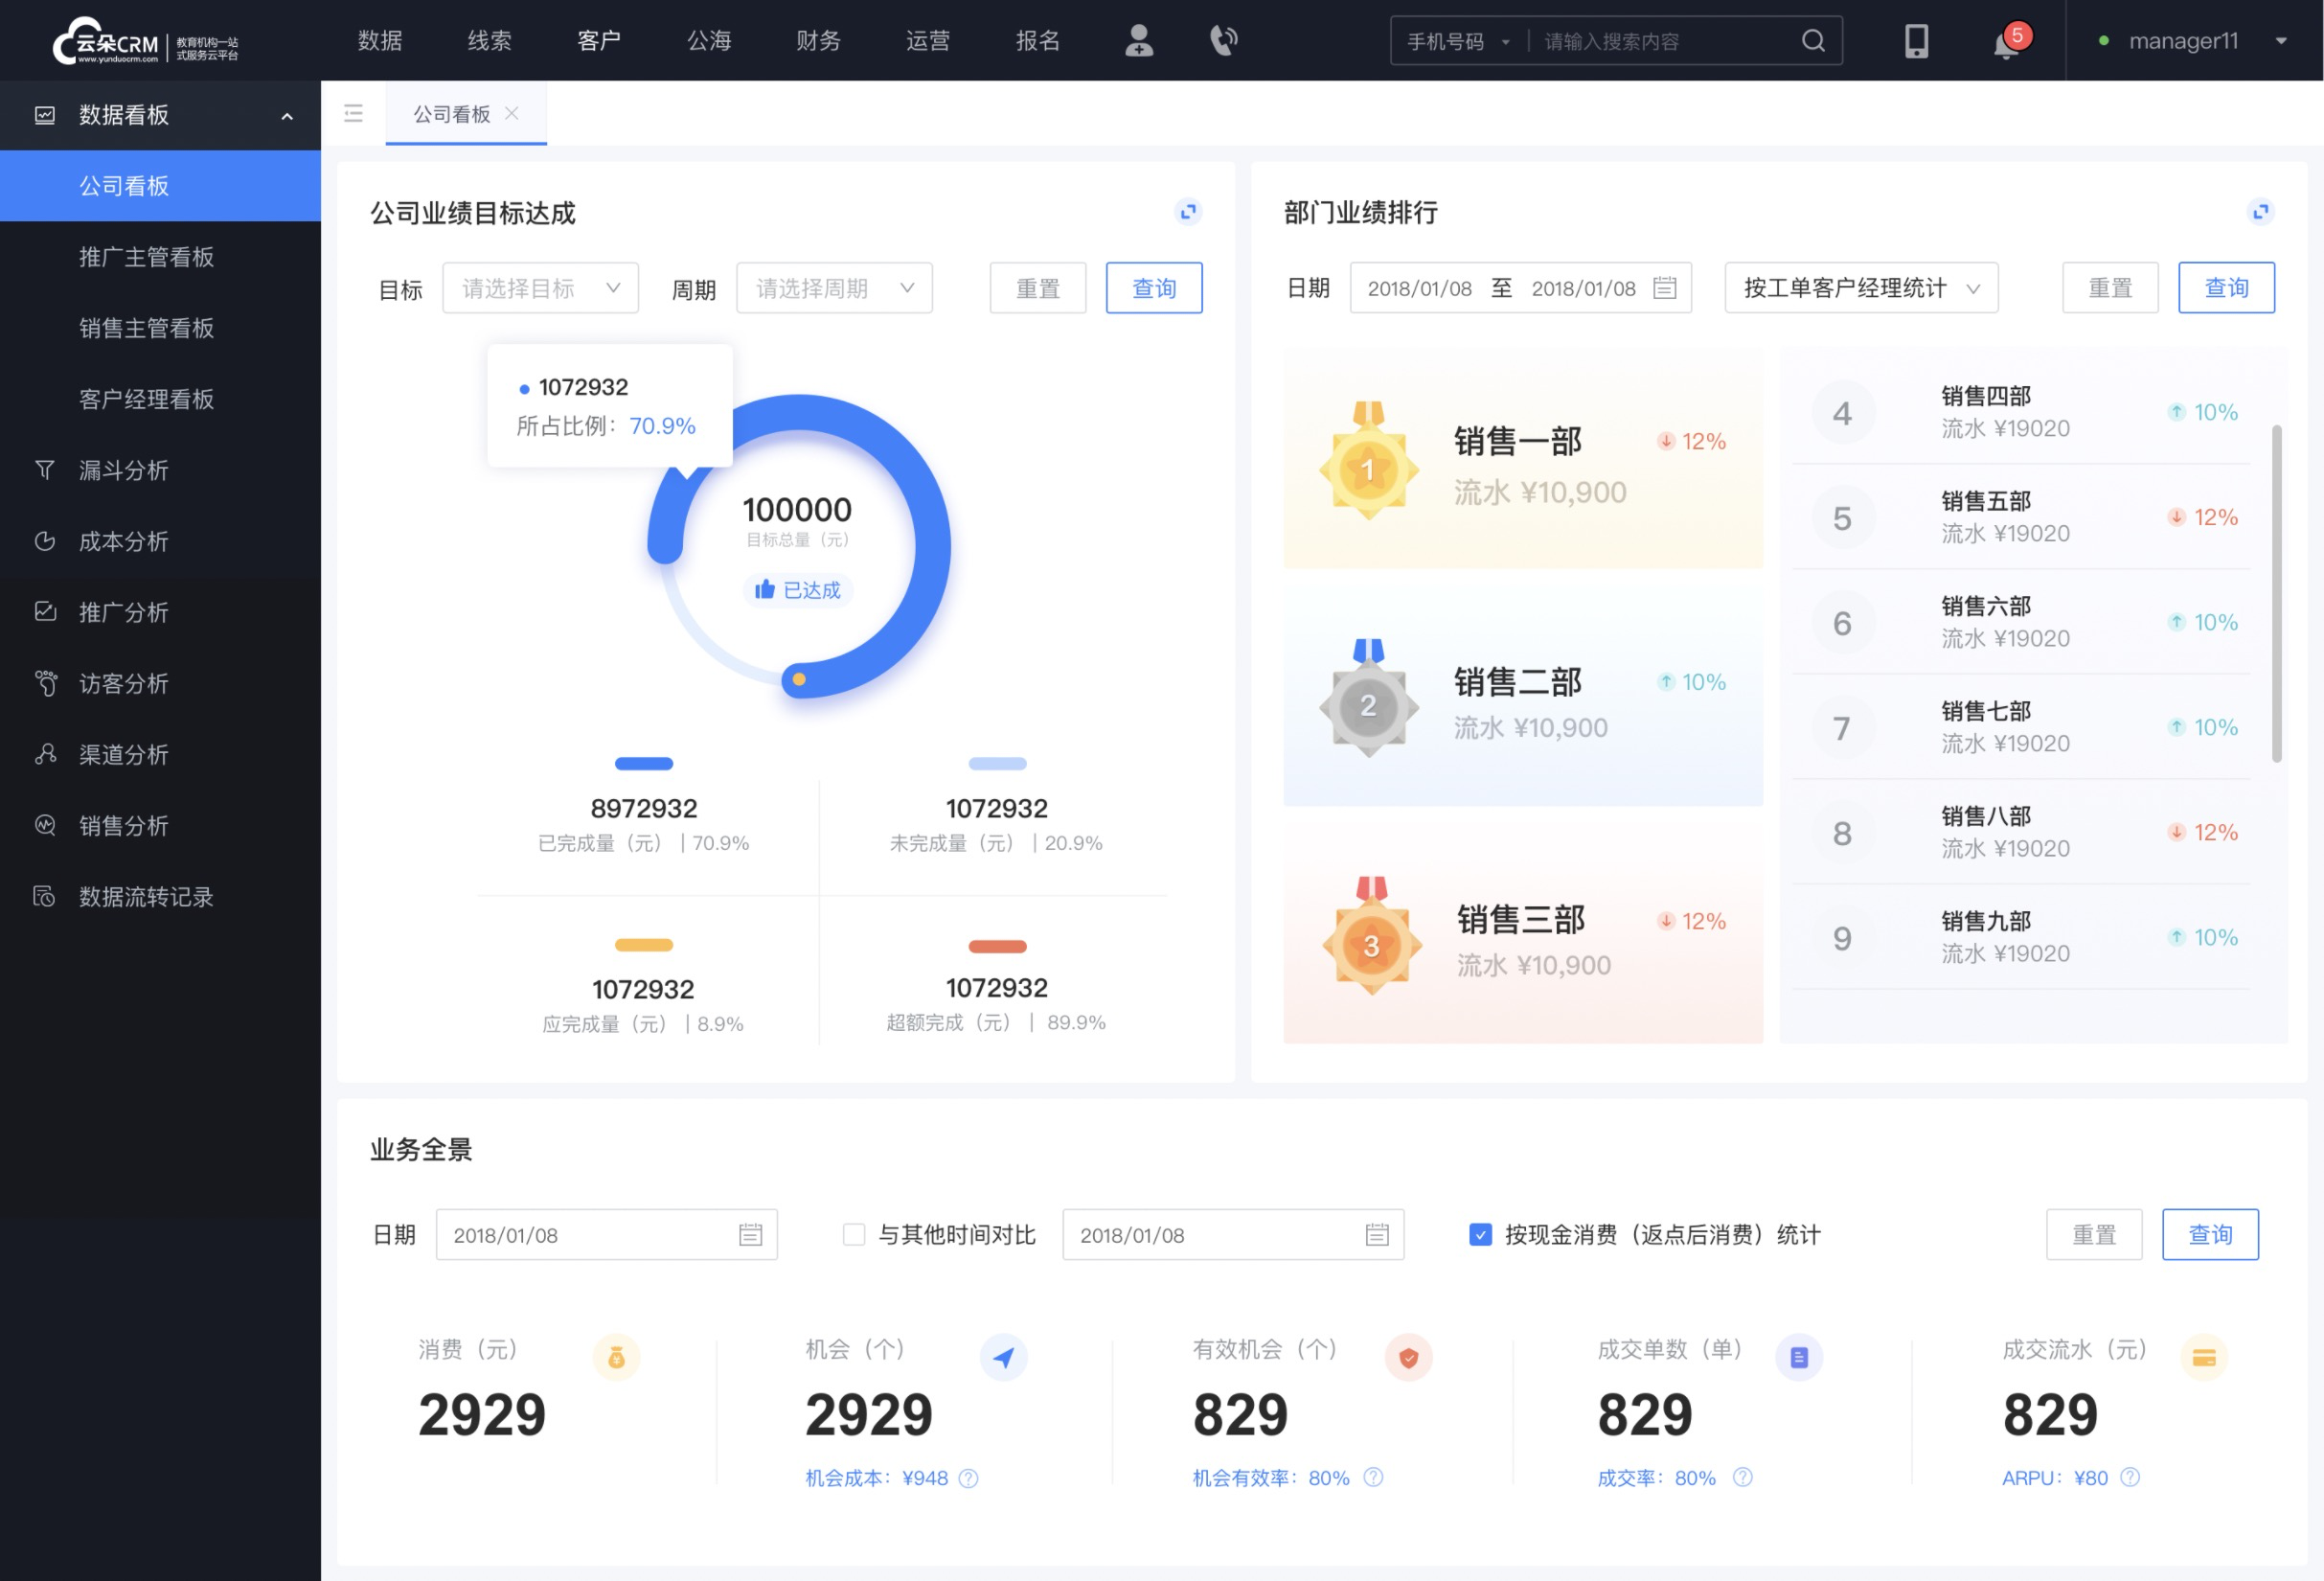Screen dimensions: 2324x1581
Task: Select 目标 target dropdown filter
Action: pos(539,287)
